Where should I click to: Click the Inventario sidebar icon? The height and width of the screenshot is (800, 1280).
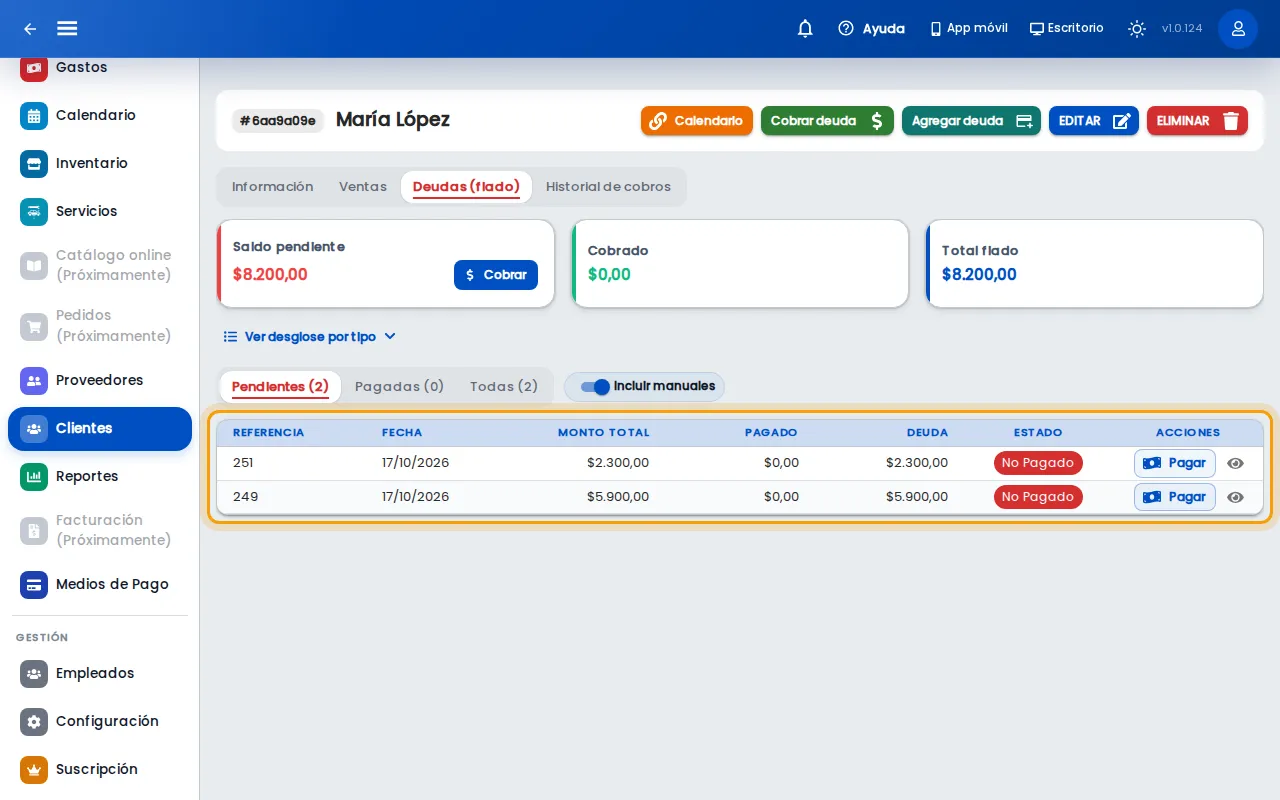point(34,163)
